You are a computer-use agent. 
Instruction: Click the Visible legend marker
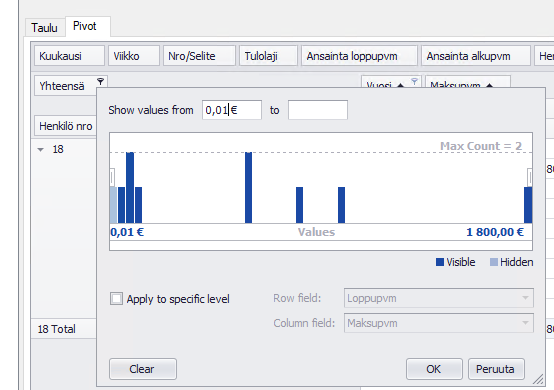point(440,262)
